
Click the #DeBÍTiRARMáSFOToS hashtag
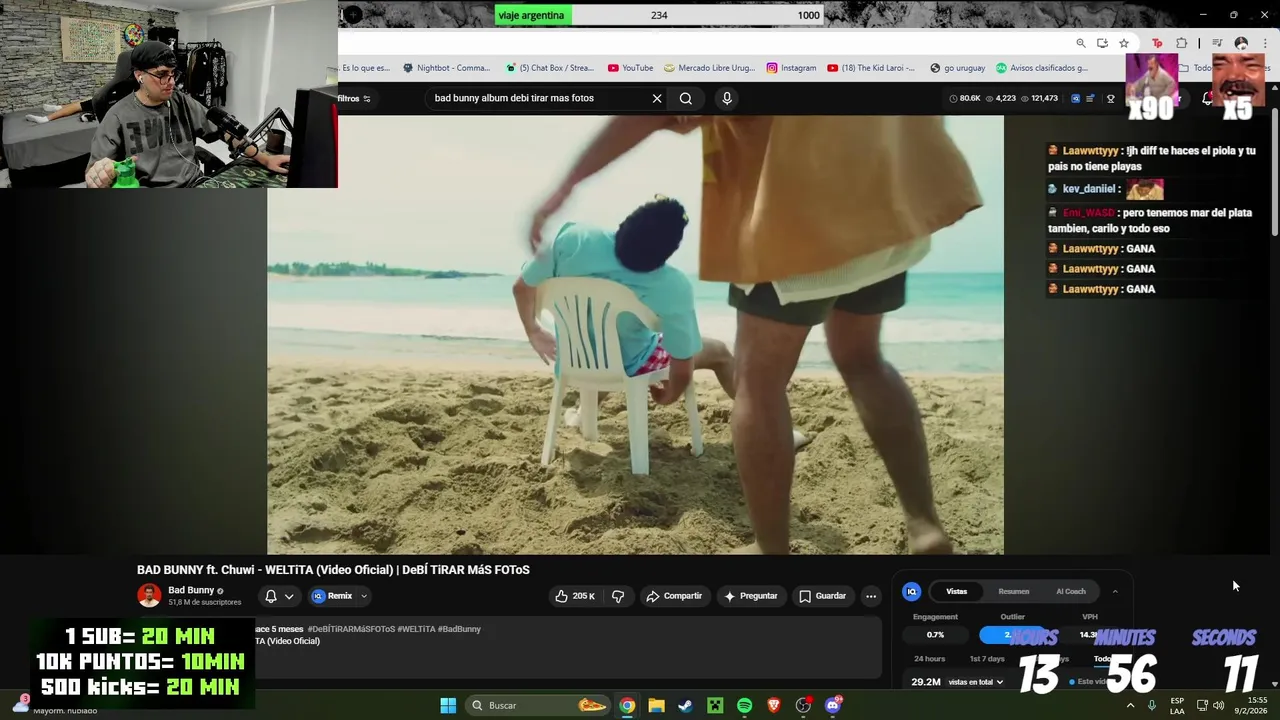351,629
